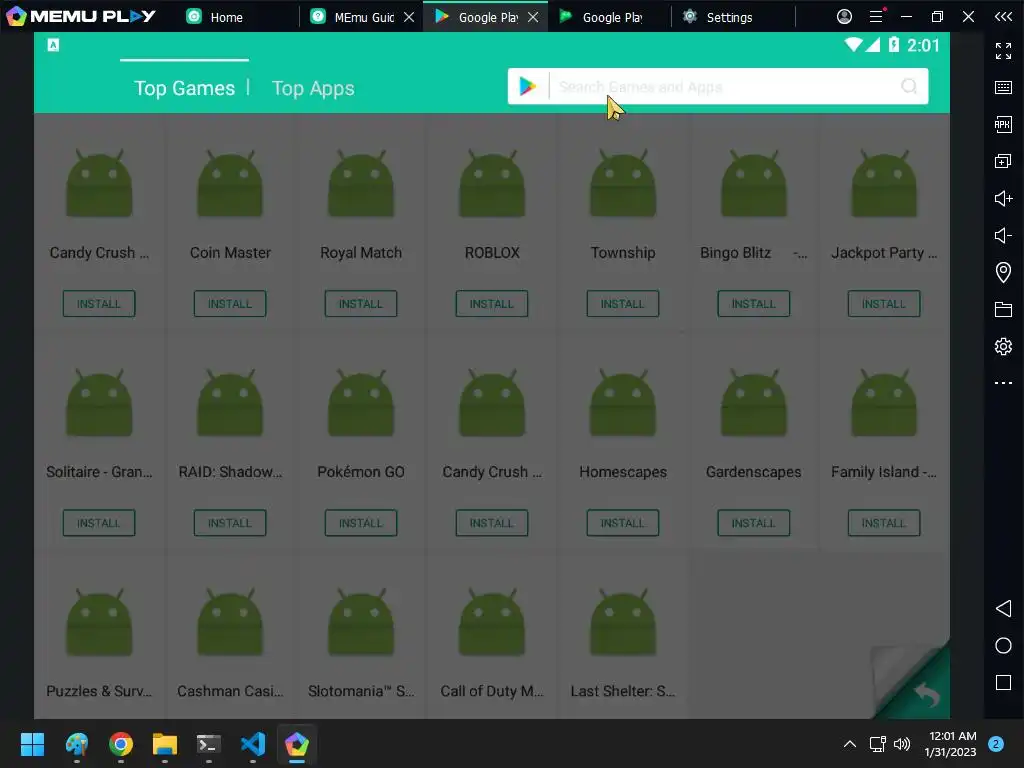Open the GPS location pin tool
Viewport: 1024px width, 768px height.
pyautogui.click(x=1003, y=272)
